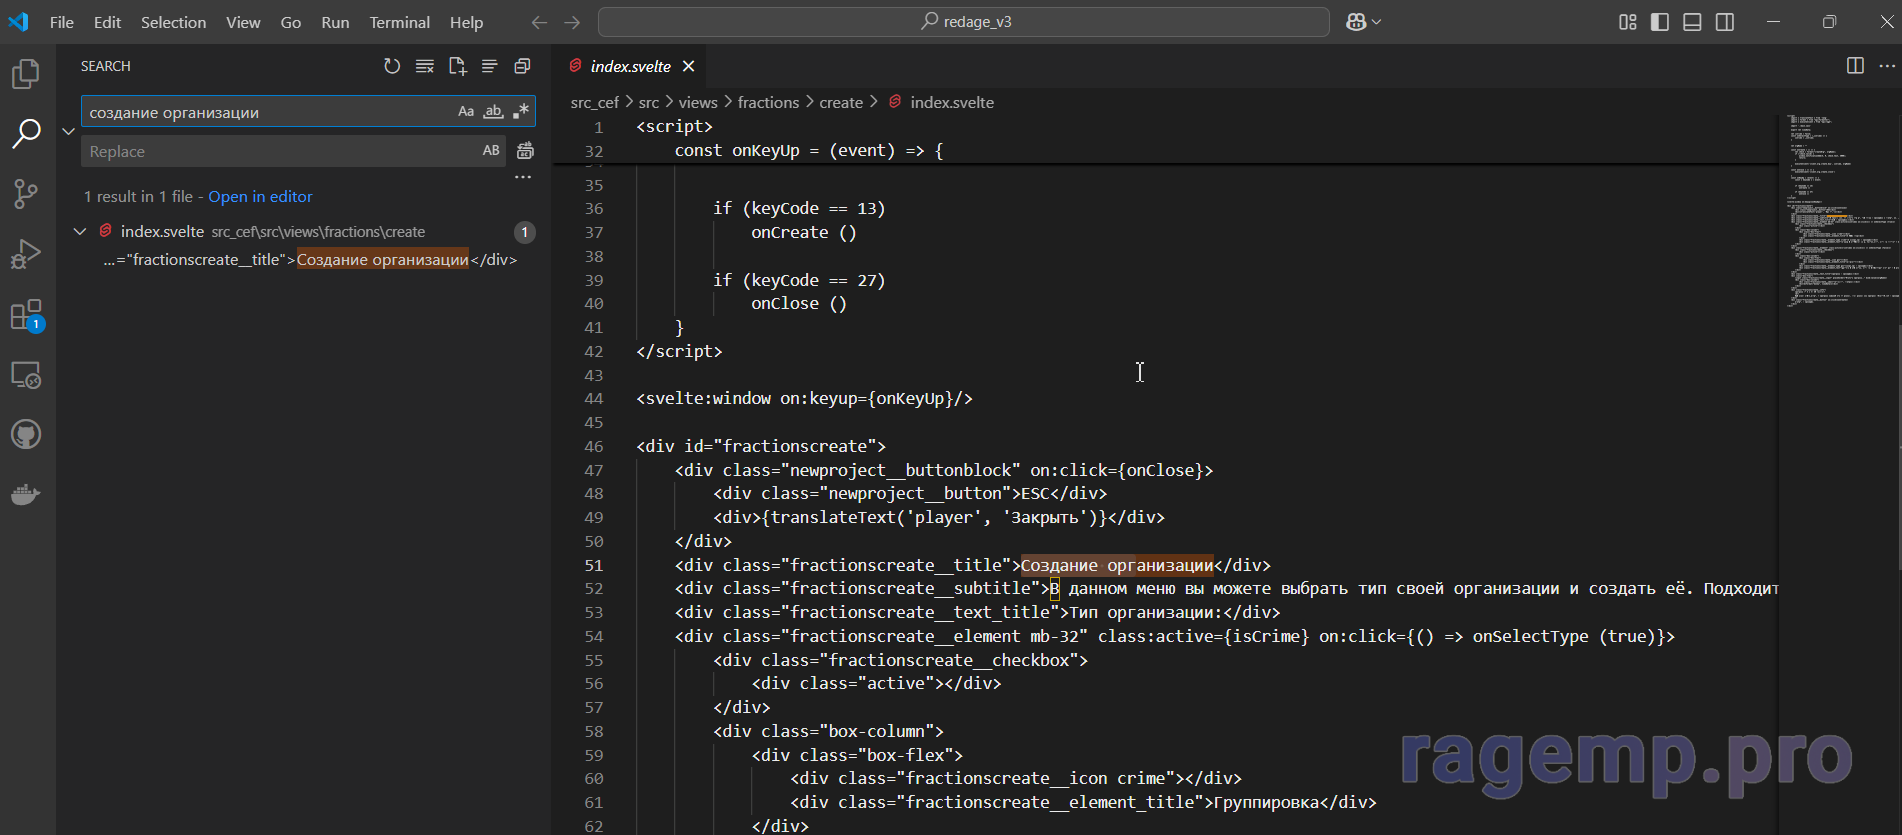
Task: Open the Explorer view in activity bar
Action: click(x=26, y=74)
